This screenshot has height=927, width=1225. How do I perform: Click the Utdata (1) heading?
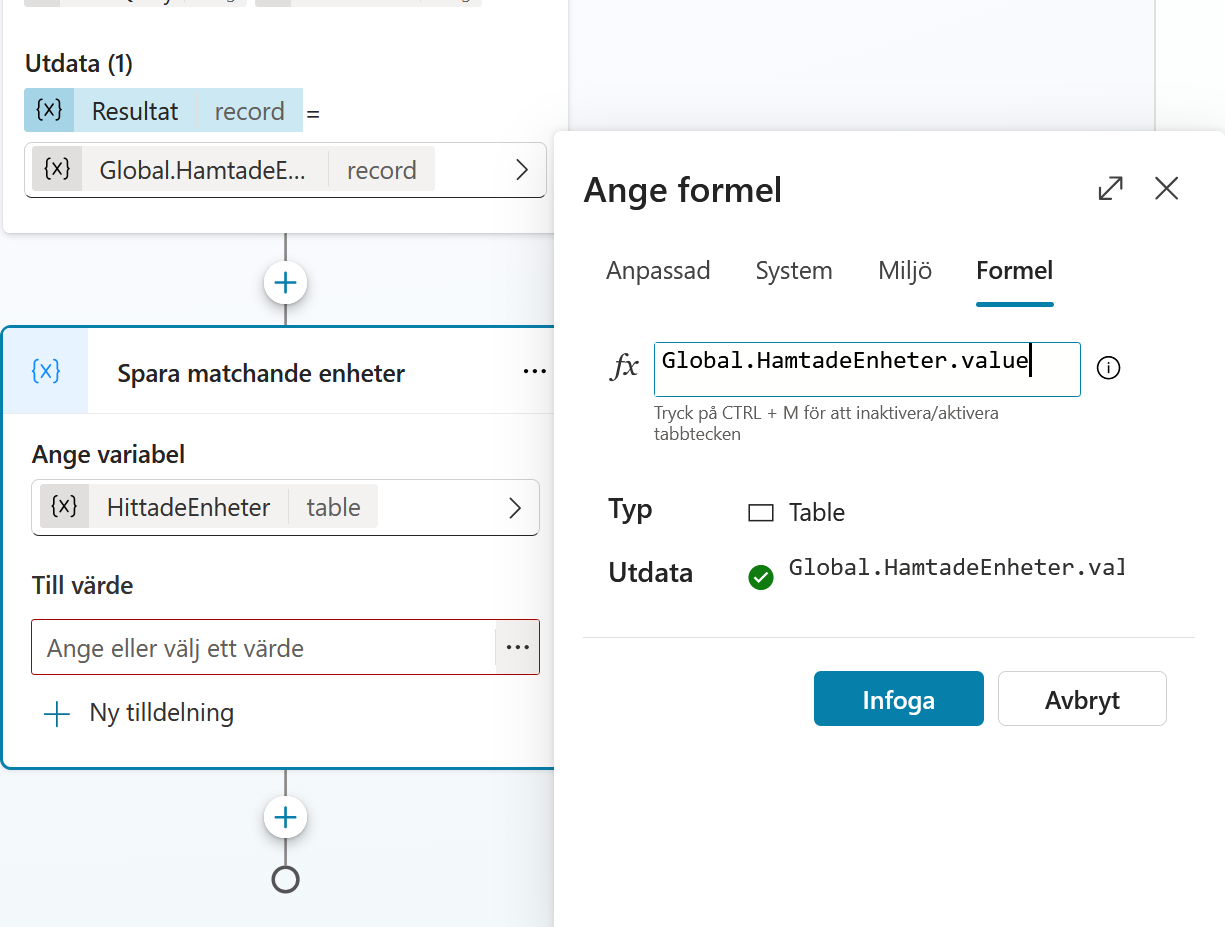tap(79, 64)
